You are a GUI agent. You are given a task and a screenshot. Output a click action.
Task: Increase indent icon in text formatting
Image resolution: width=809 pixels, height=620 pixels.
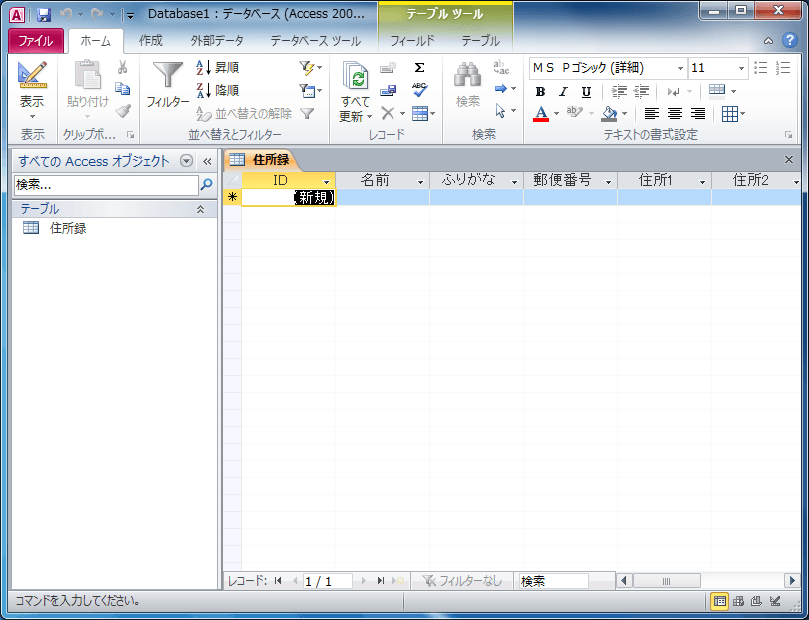[x=641, y=91]
